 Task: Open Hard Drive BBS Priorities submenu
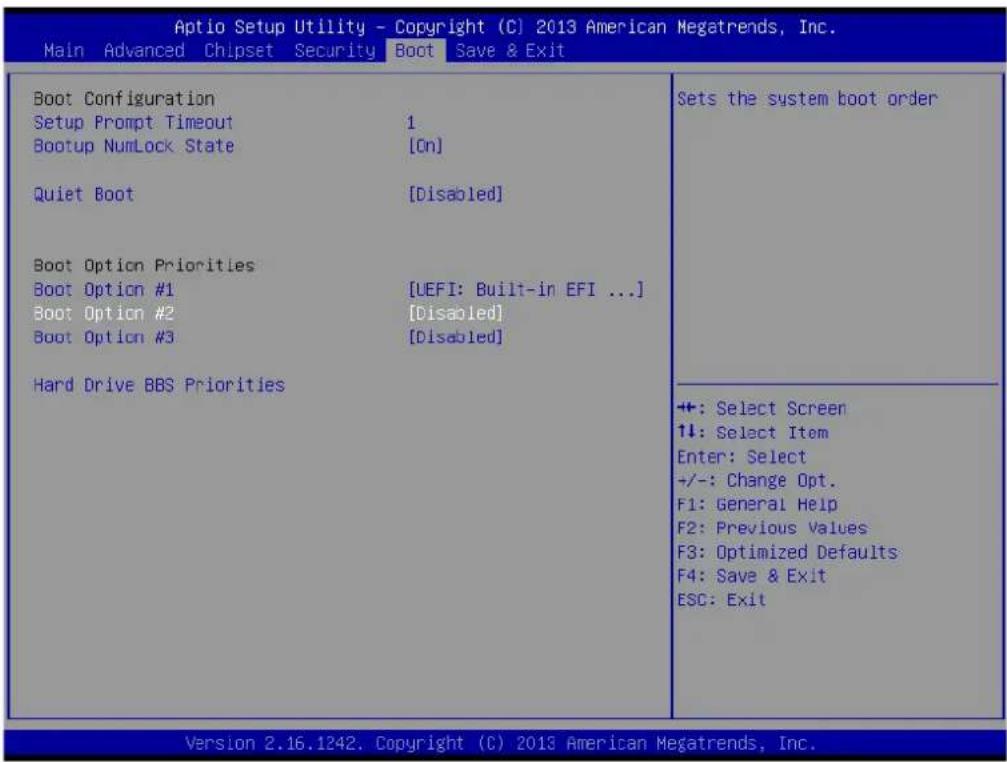pyautogui.click(x=159, y=385)
